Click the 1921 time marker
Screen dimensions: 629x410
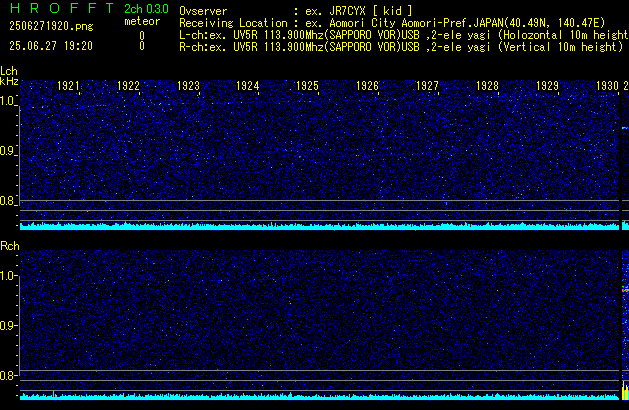(69, 86)
